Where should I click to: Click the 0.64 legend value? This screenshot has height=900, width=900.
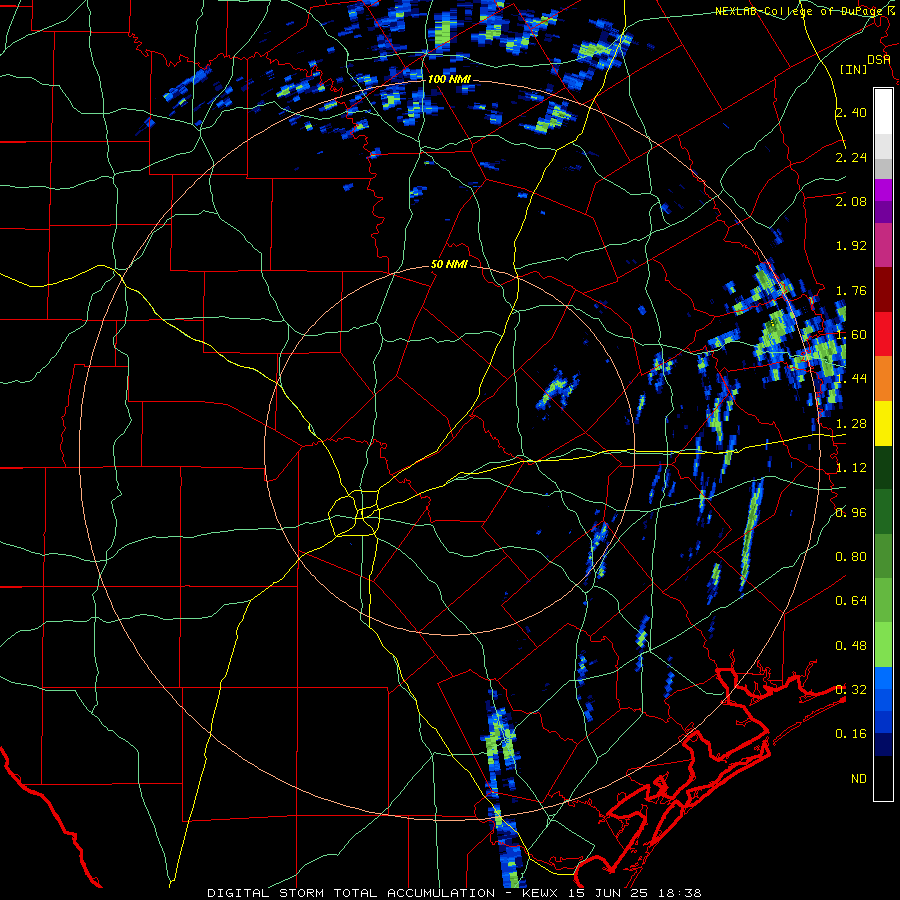[851, 601]
